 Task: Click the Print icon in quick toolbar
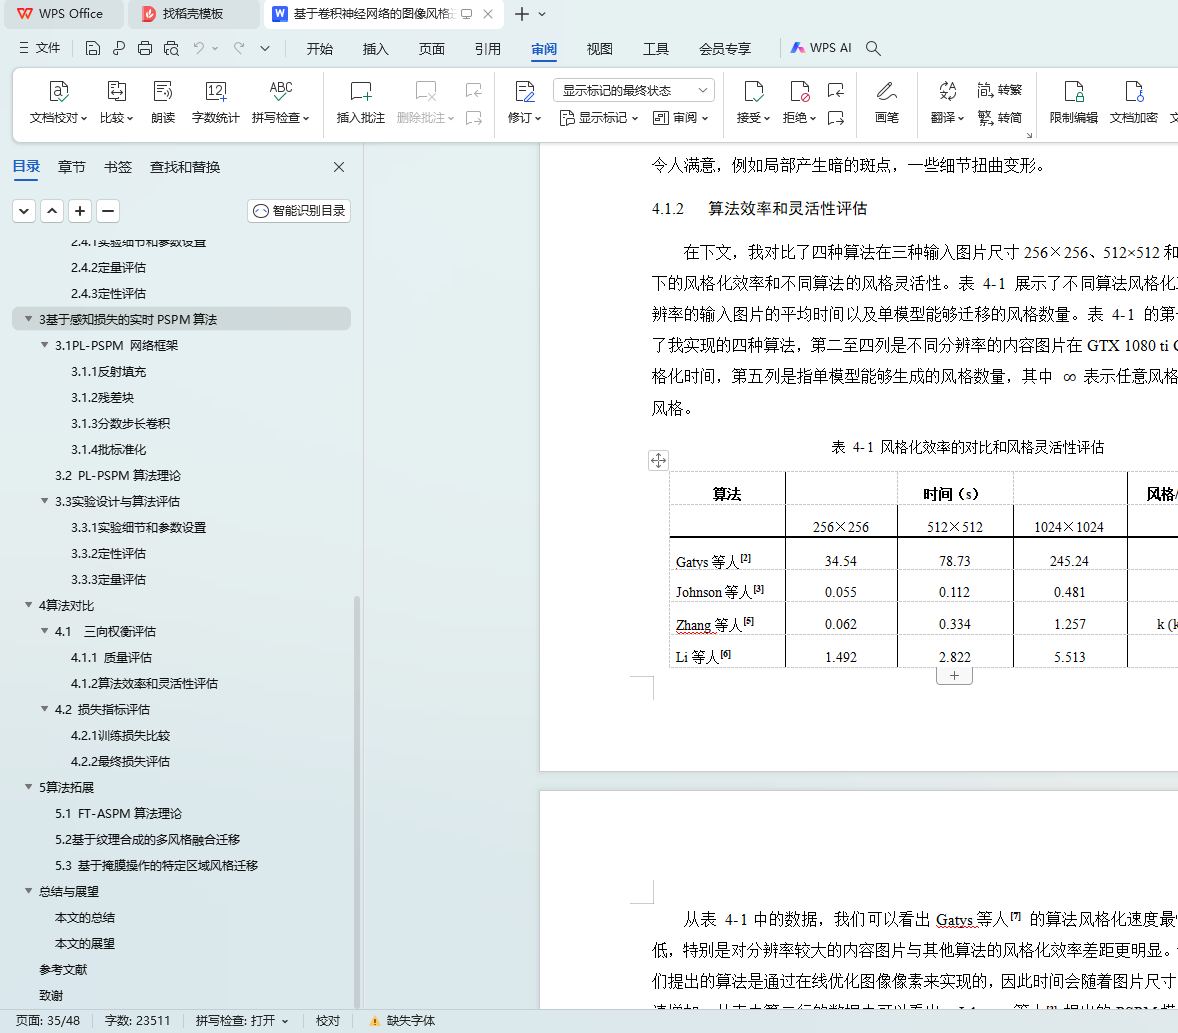tap(145, 49)
